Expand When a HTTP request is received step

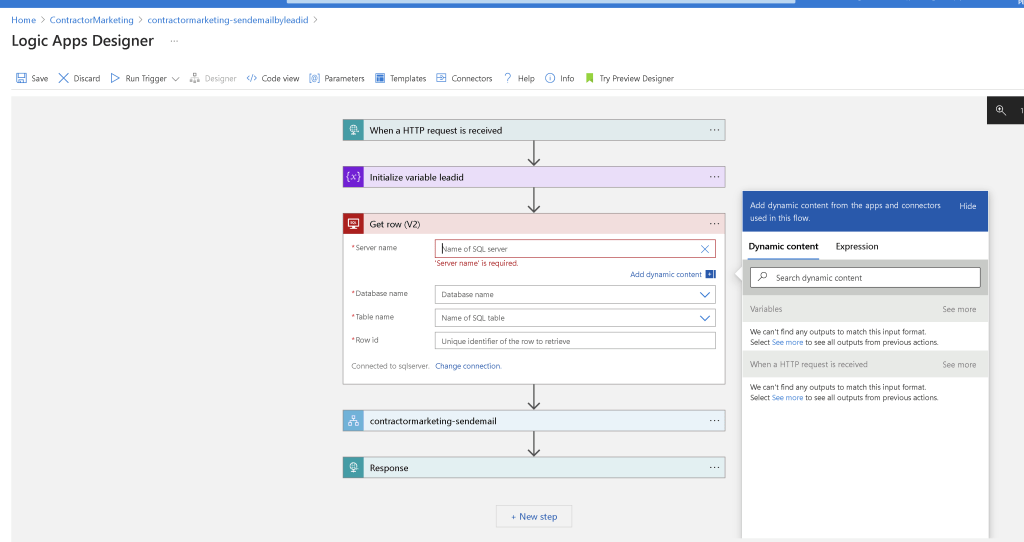(x=534, y=130)
